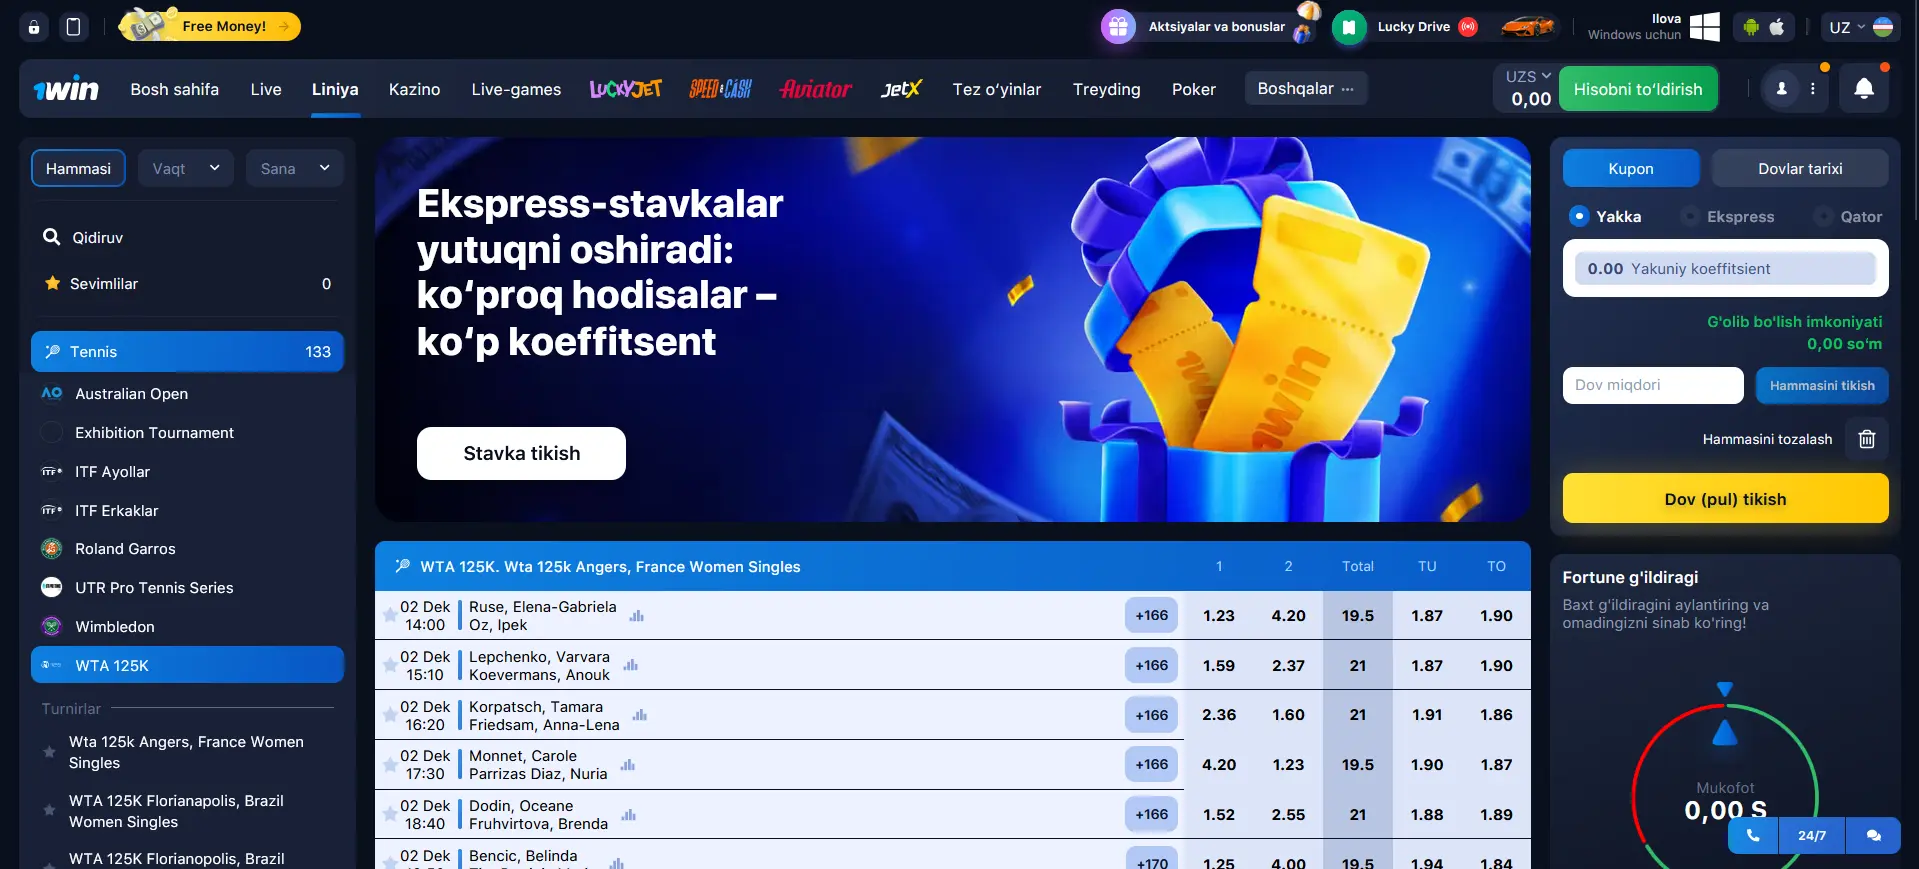The height and width of the screenshot is (869, 1919).
Task: Click the phone call support icon
Action: pyautogui.click(x=1753, y=835)
